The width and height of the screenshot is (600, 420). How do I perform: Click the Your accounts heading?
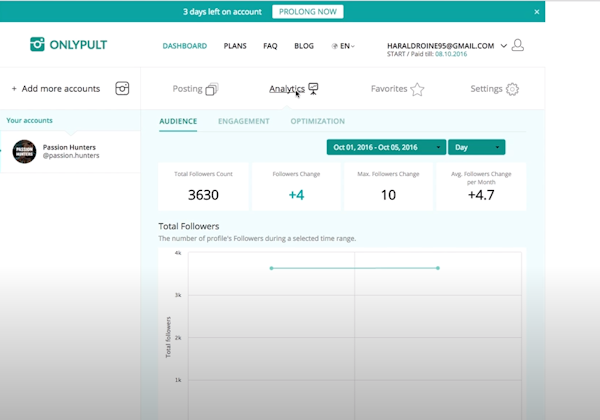pyautogui.click(x=29, y=120)
